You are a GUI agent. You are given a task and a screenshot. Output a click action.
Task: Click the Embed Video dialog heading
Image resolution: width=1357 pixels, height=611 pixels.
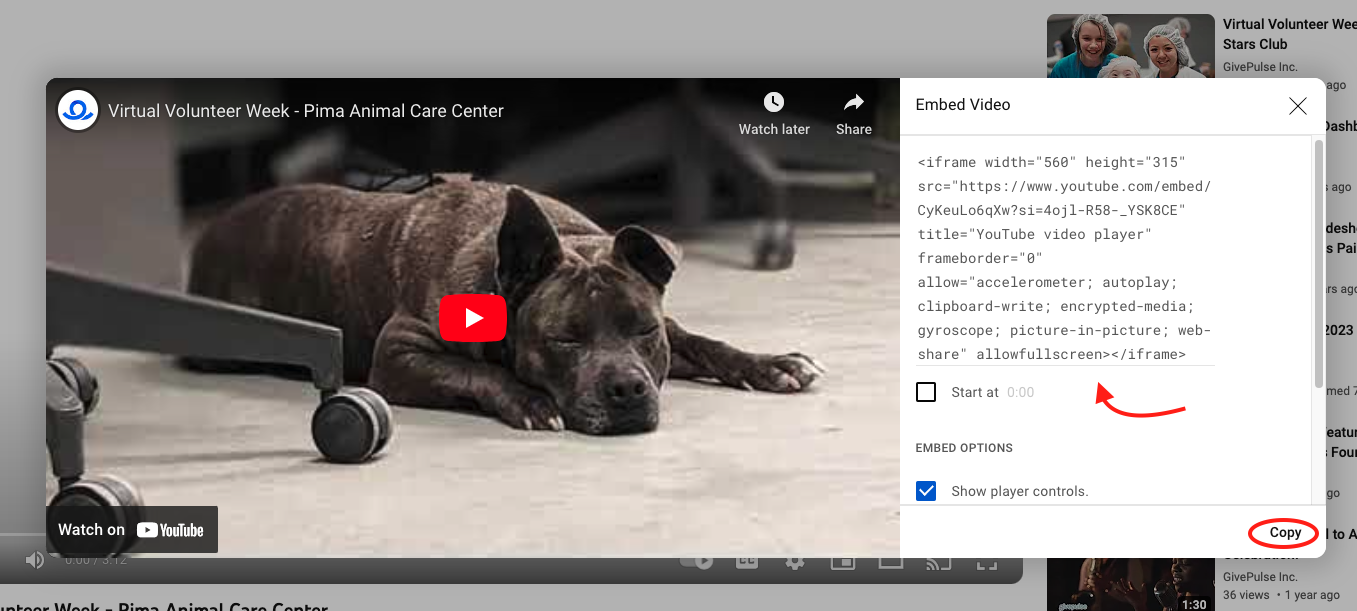pyautogui.click(x=963, y=105)
